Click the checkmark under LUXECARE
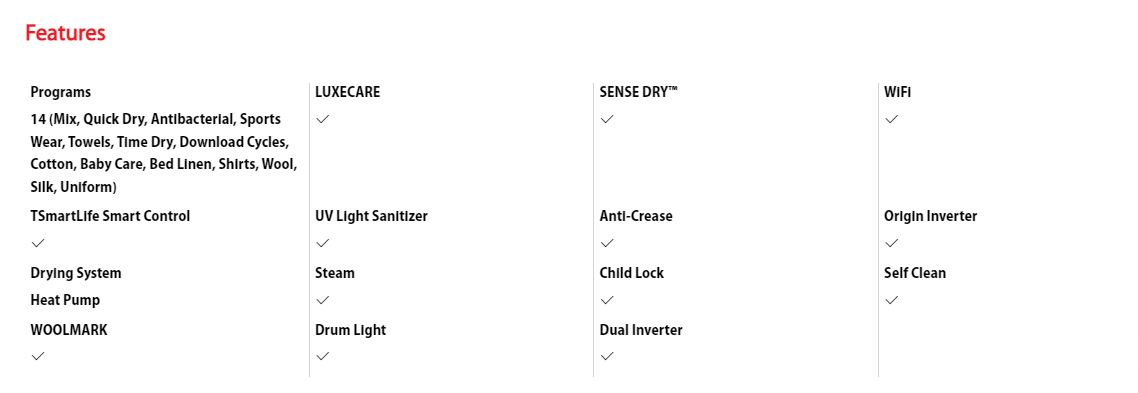The width and height of the screenshot is (1138, 393). [322, 119]
